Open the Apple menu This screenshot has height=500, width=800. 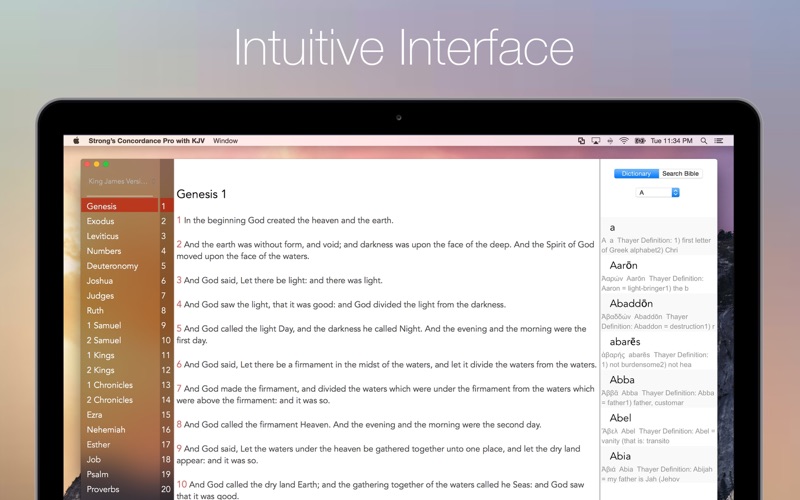point(76,141)
